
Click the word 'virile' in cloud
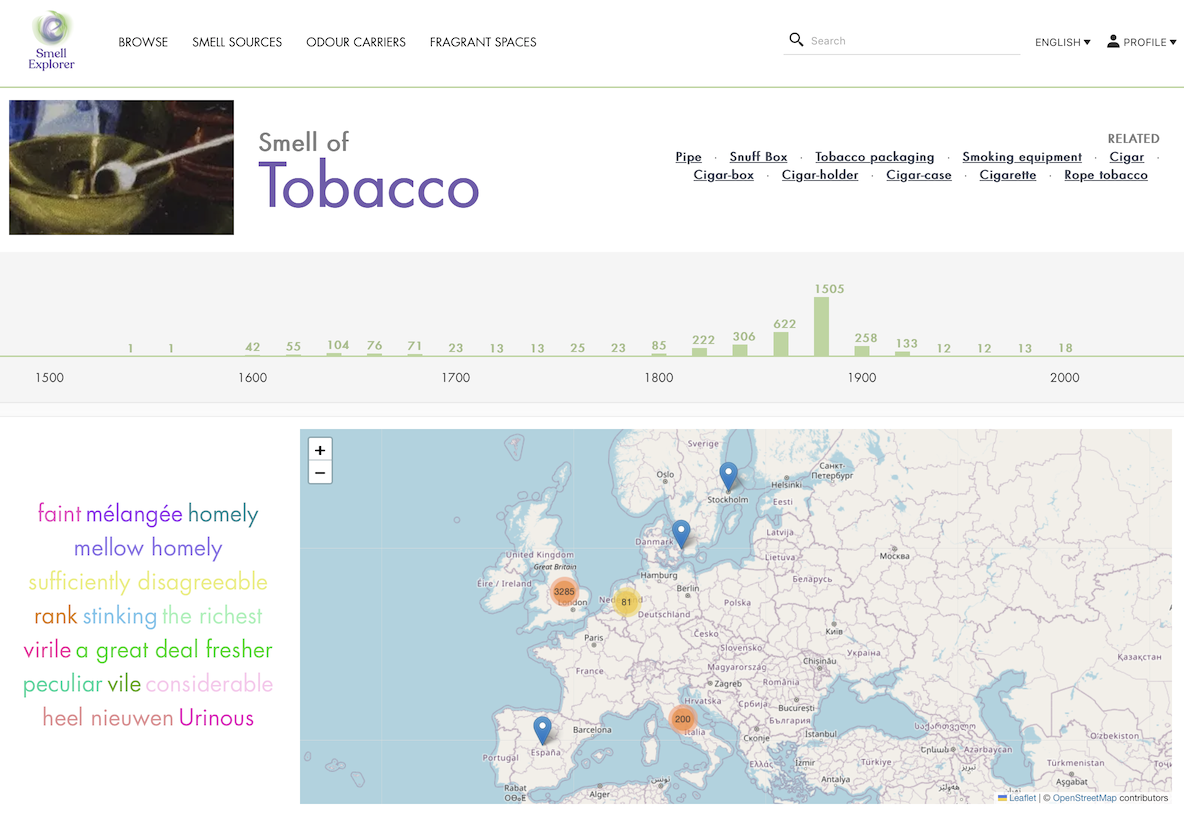(x=47, y=650)
